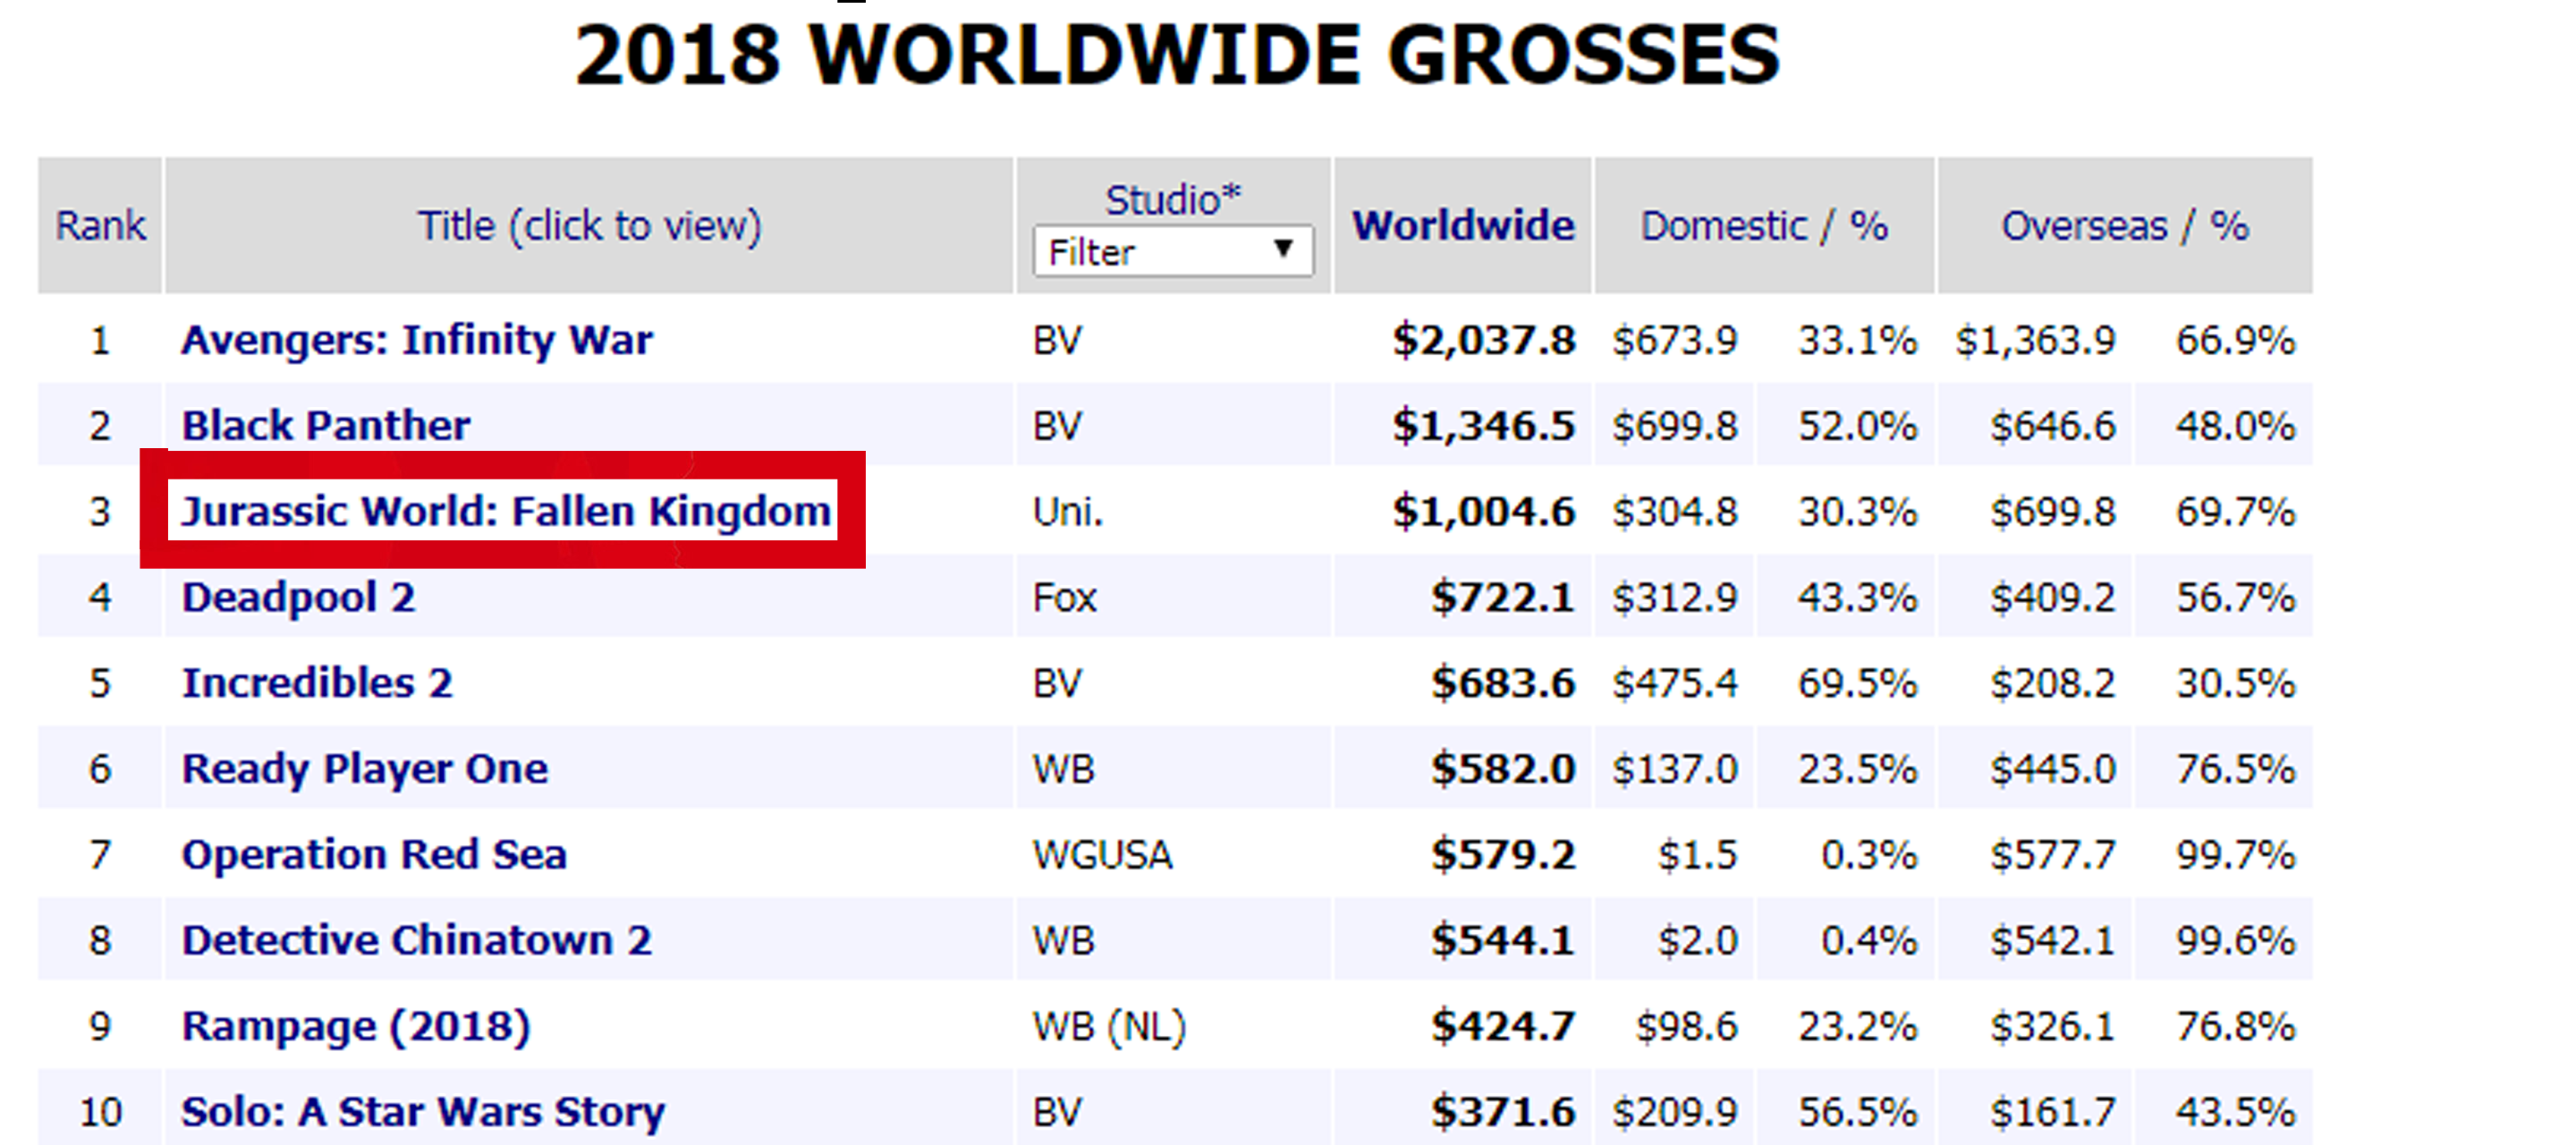
Task: Select Solo overseas gross $161.7
Action: pos(2053,1112)
